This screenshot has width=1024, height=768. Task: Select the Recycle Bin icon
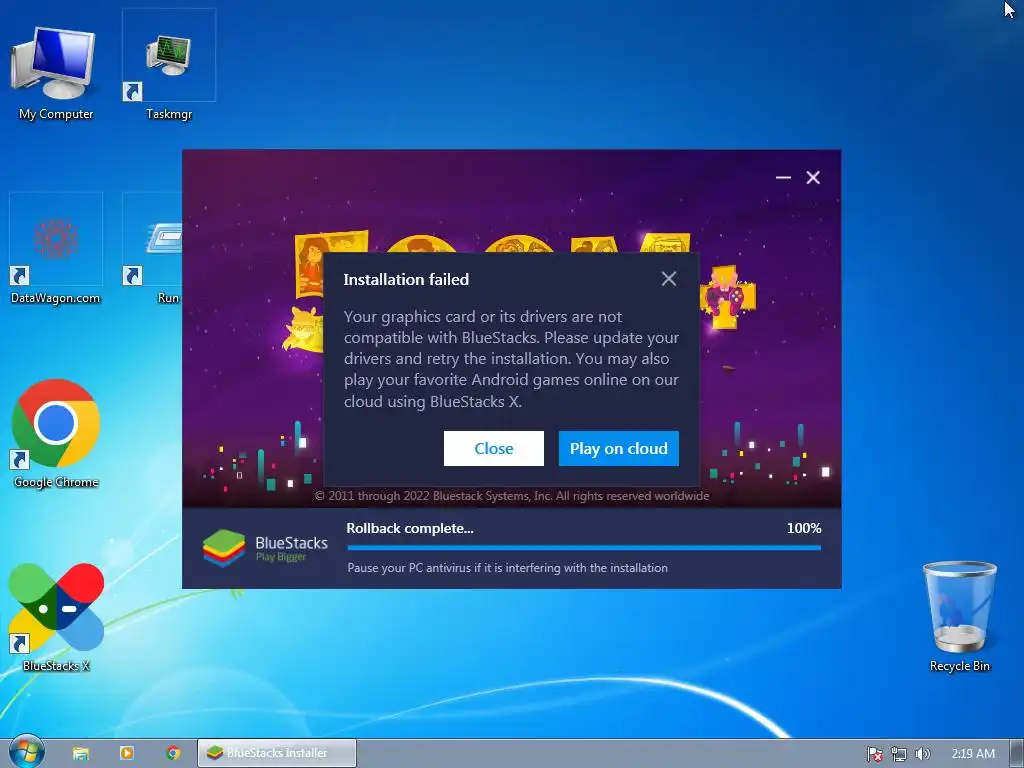(x=959, y=616)
